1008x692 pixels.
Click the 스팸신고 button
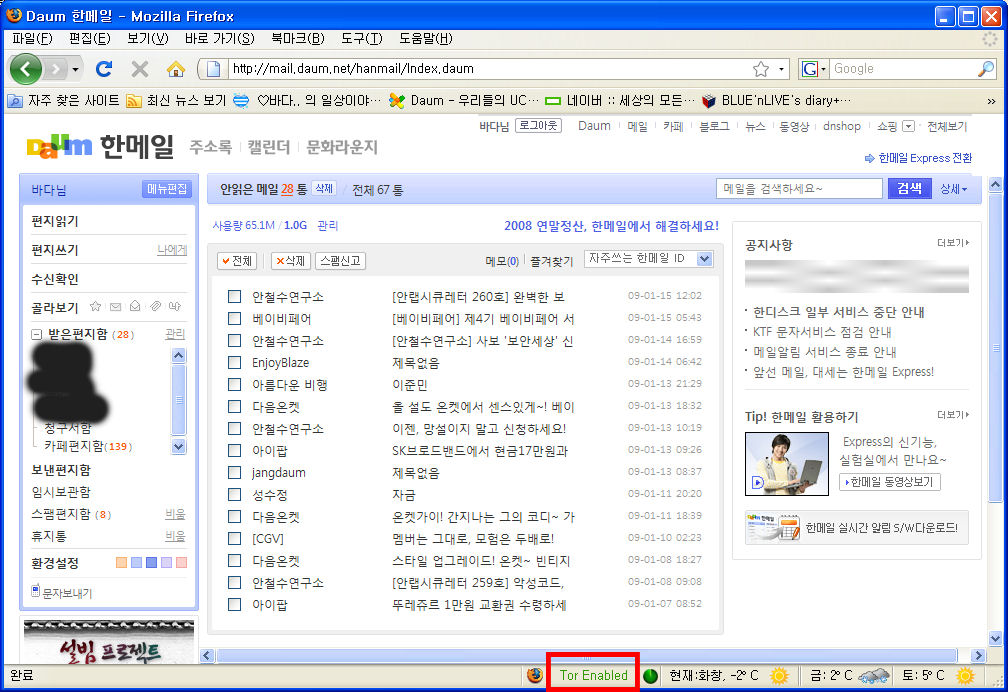pyautogui.click(x=340, y=260)
